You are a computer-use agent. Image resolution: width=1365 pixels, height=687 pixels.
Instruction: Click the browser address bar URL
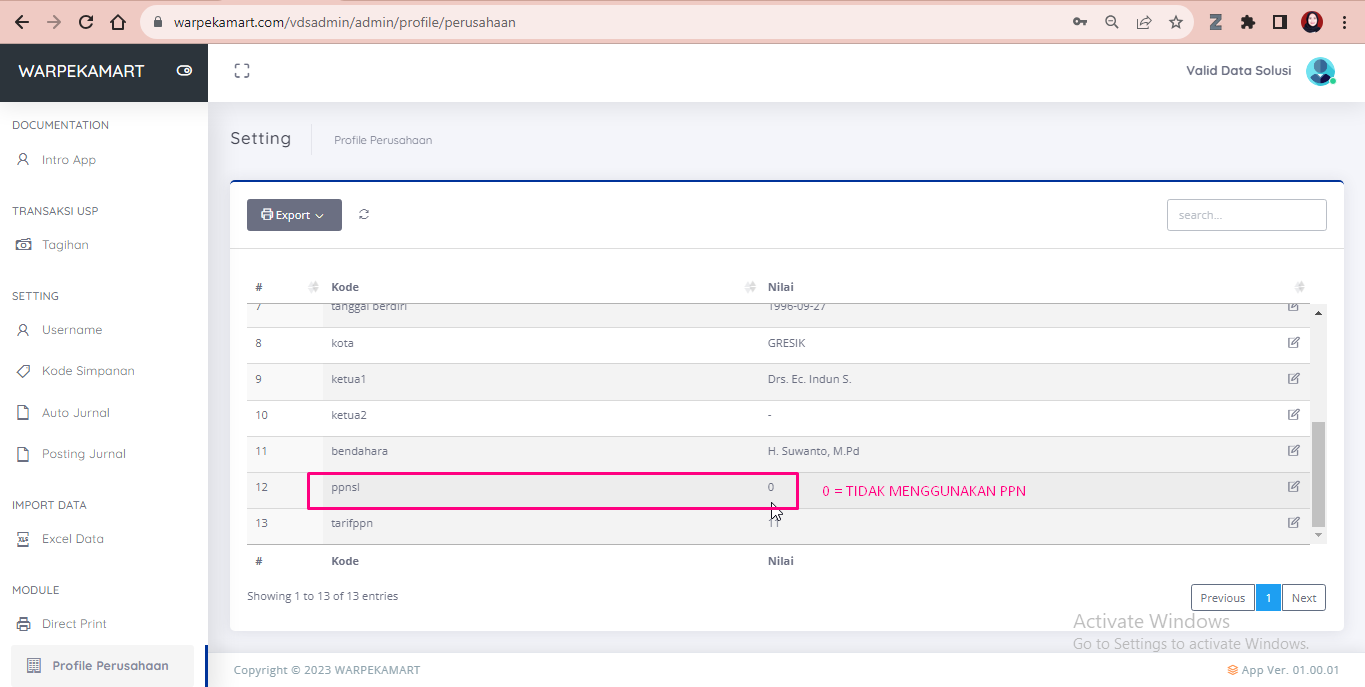click(345, 22)
